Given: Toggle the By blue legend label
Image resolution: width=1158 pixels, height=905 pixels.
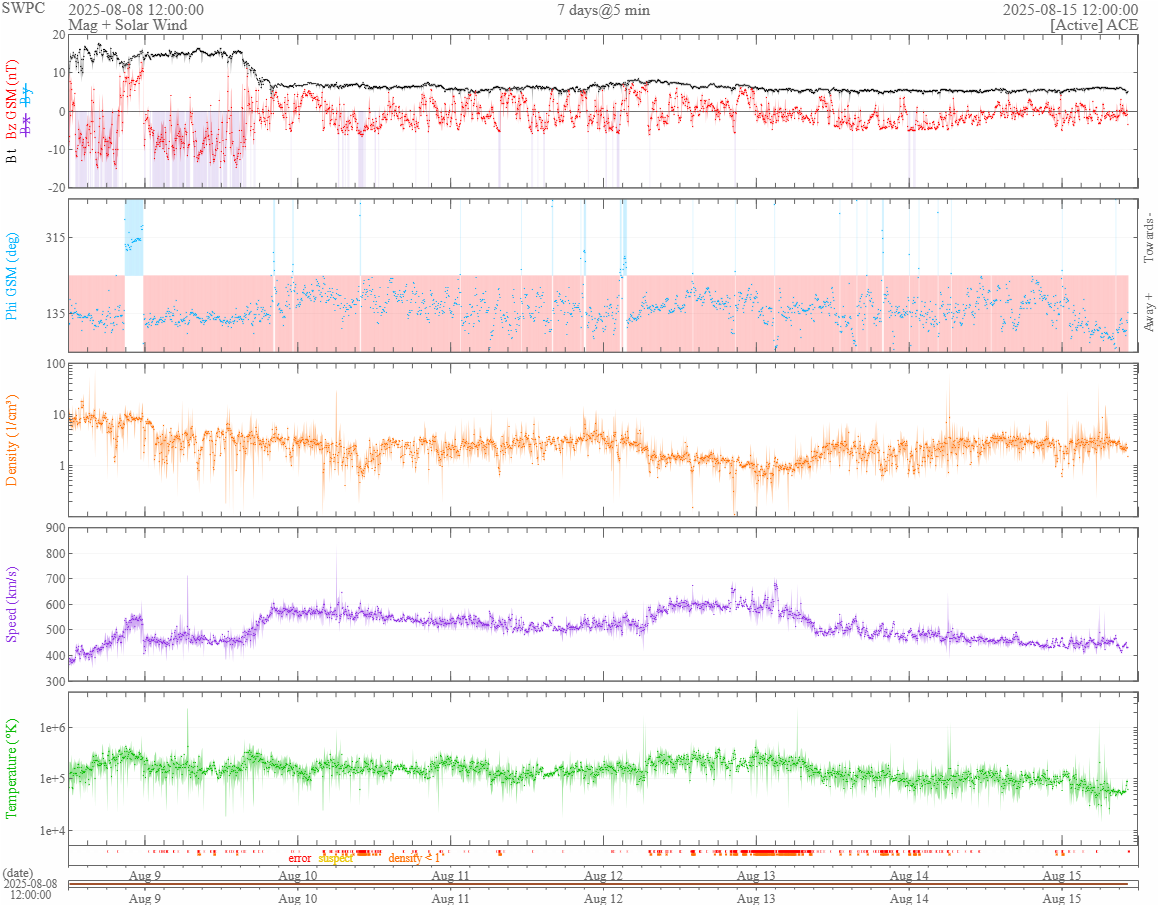Looking at the screenshot, I should pyautogui.click(x=27, y=94).
